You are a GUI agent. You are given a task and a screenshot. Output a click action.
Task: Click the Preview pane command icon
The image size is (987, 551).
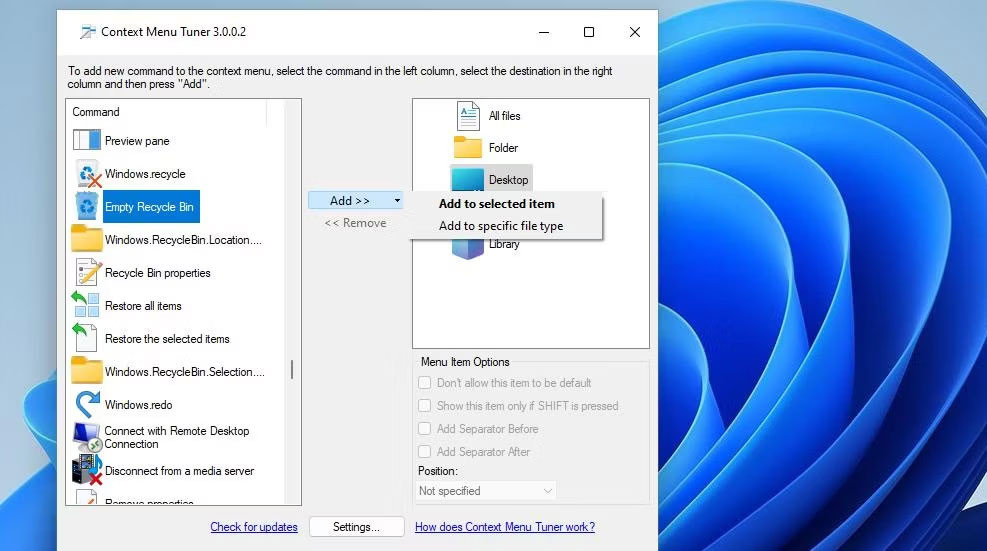(x=87, y=140)
